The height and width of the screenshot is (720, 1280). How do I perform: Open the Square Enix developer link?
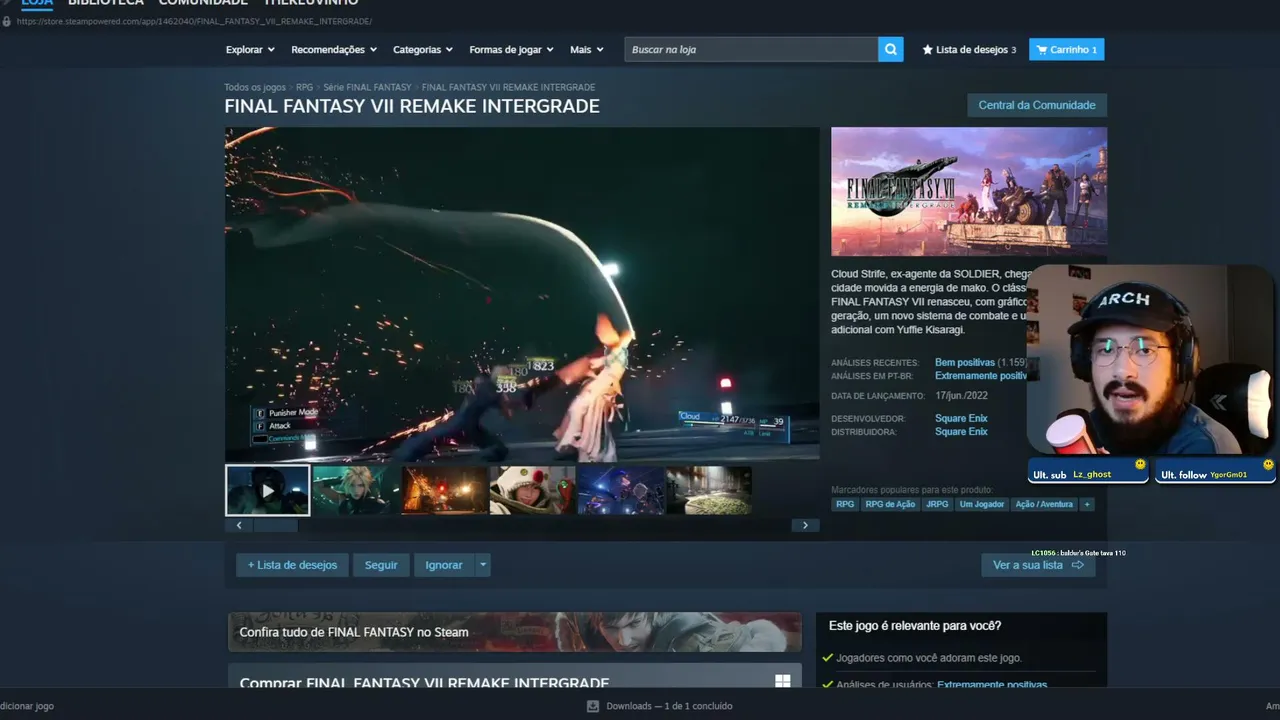click(x=961, y=418)
